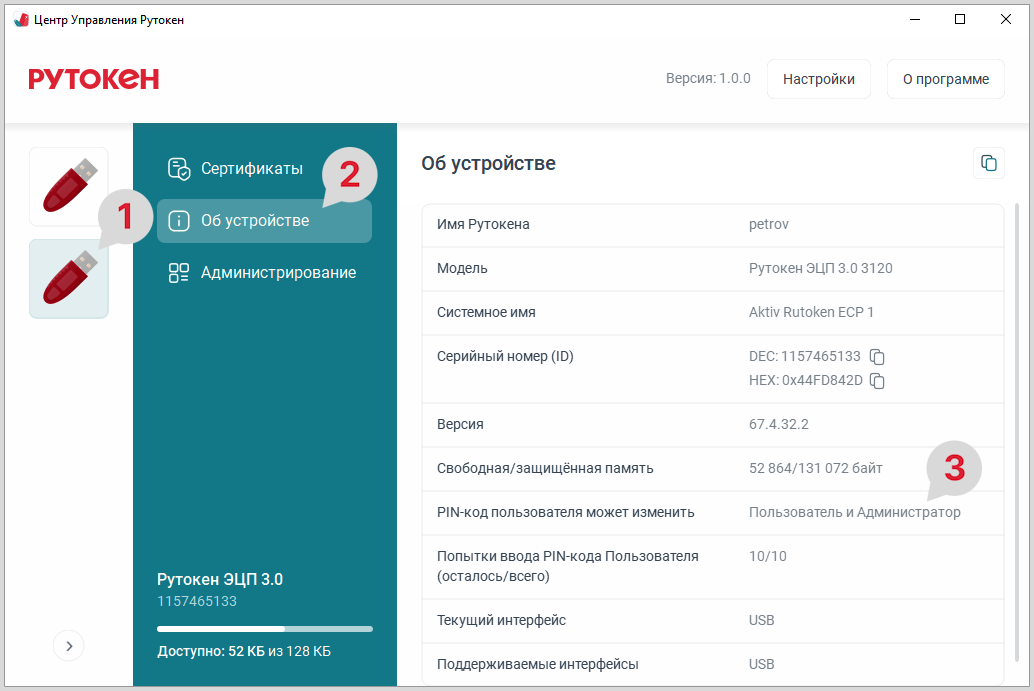Open the Об устройстве section
1034x691 pixels.
pos(255,221)
